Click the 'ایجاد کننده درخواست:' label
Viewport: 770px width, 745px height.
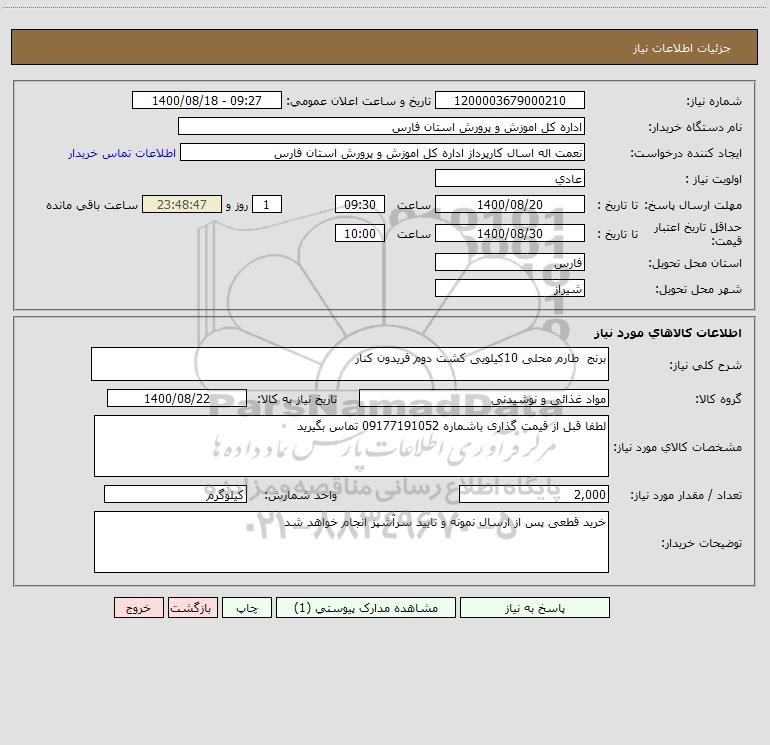tap(686, 153)
